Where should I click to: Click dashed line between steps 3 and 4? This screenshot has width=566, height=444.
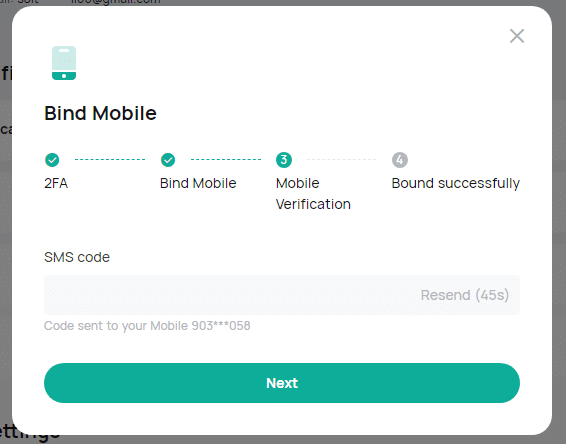click(x=341, y=159)
